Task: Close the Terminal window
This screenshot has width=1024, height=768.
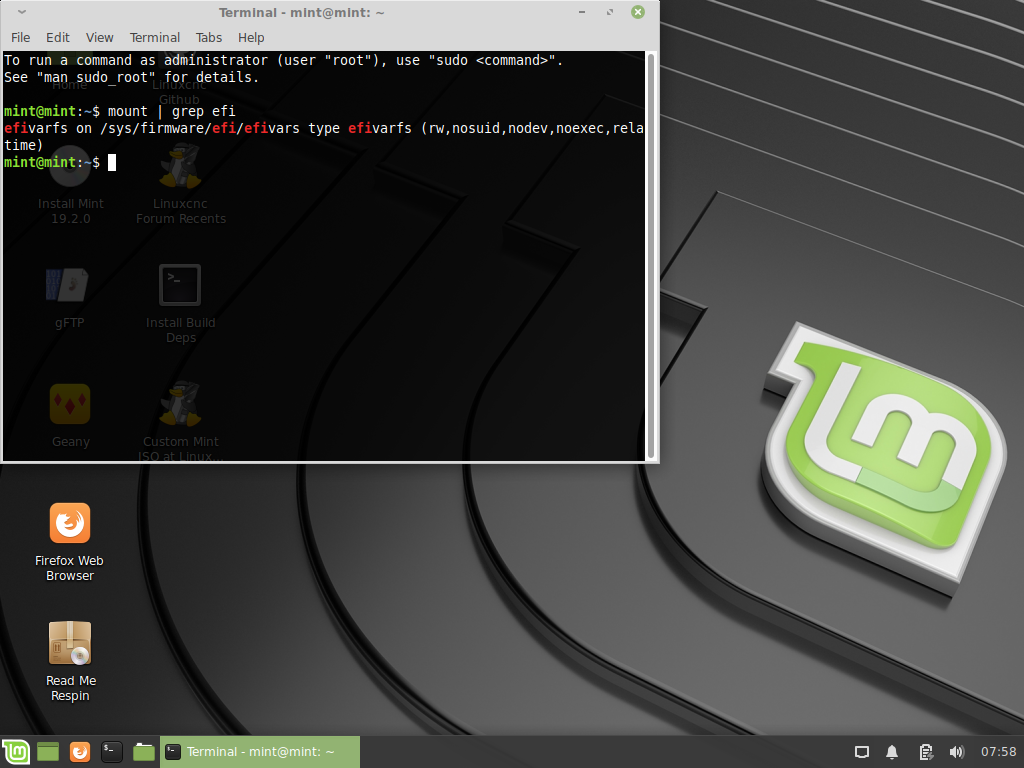Action: (638, 12)
